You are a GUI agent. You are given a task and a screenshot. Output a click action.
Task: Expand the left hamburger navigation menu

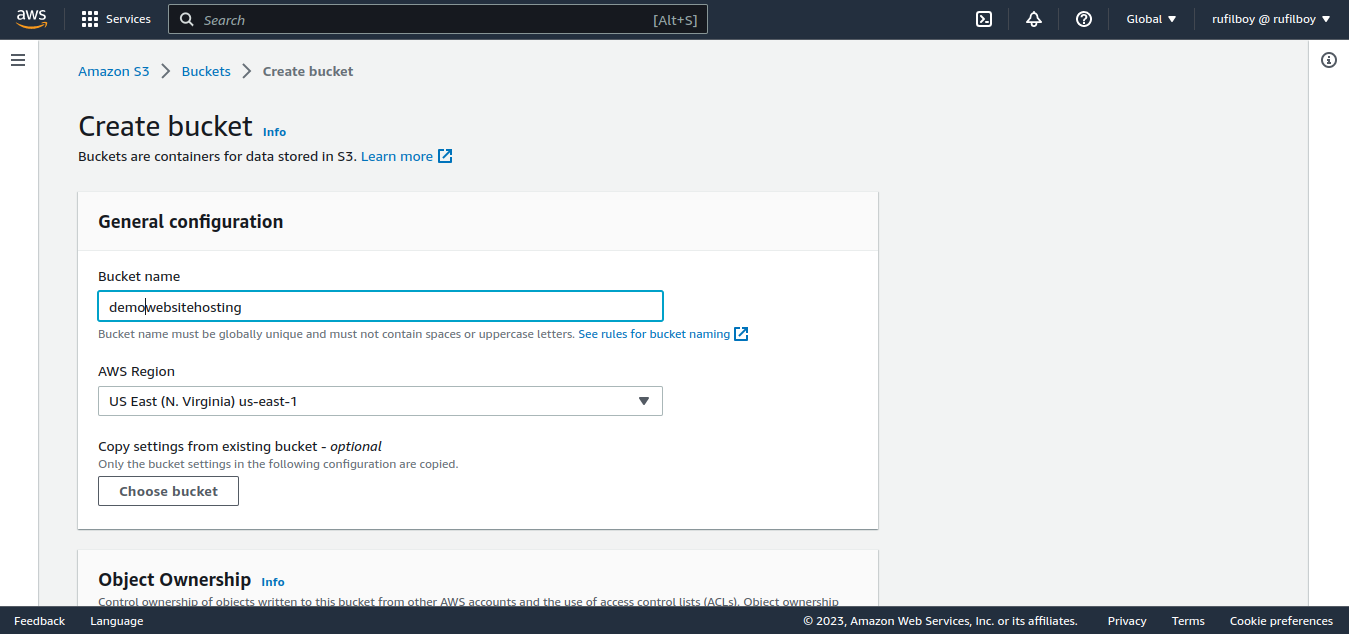(x=18, y=60)
